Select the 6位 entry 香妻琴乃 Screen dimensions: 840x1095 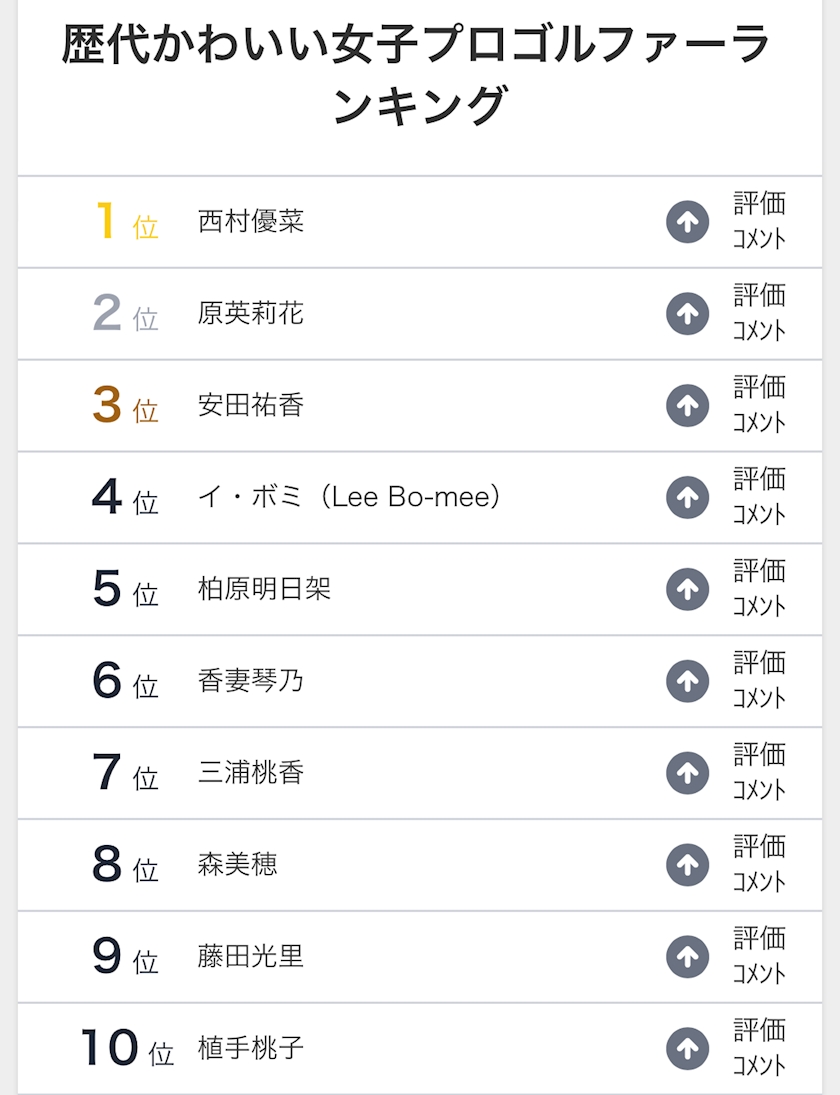(x=251, y=682)
